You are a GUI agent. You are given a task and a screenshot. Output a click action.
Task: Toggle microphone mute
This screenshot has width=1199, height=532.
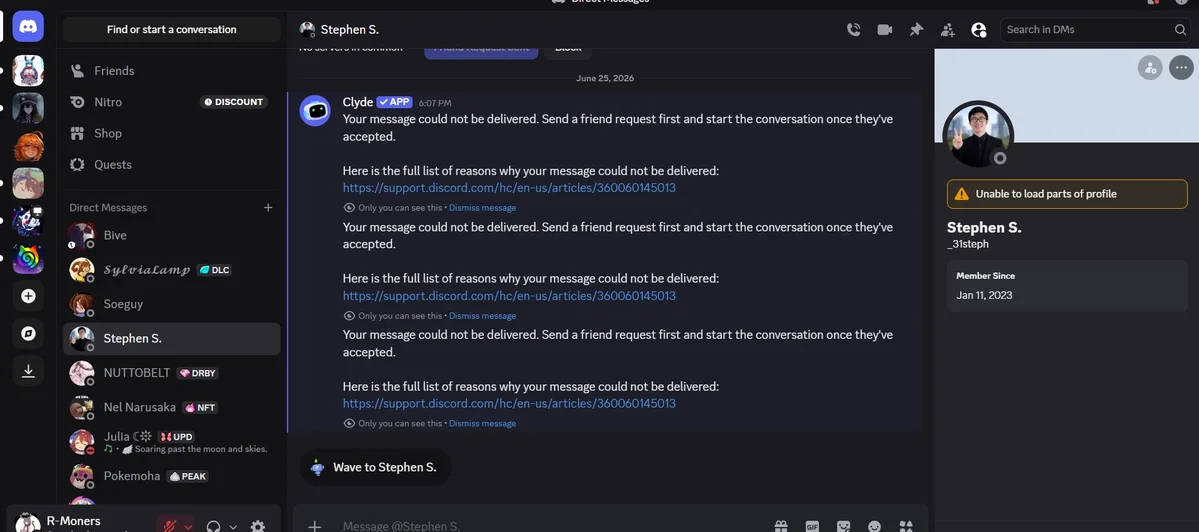169,526
